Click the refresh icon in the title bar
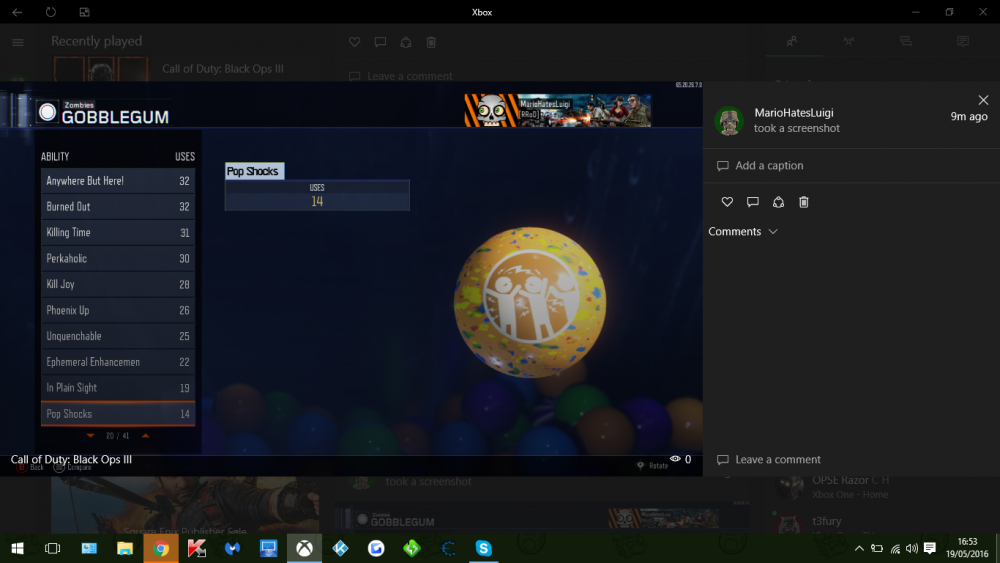Viewport: 1000px width, 563px height. (x=50, y=12)
